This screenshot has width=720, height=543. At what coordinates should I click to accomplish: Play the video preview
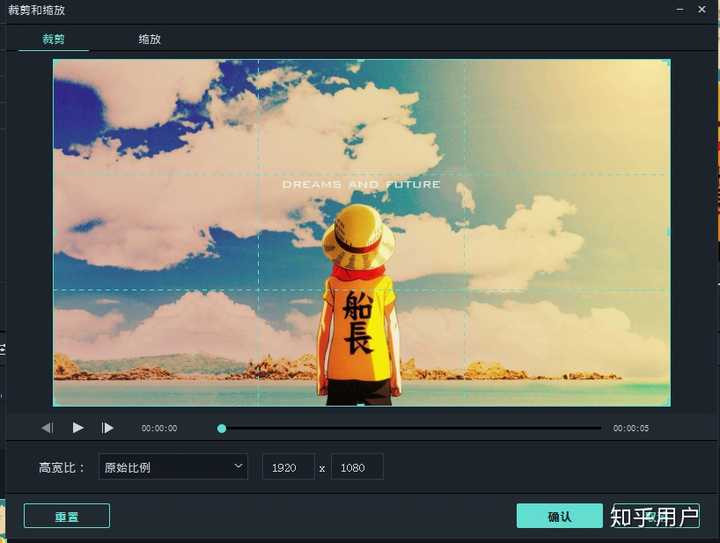[x=78, y=428]
